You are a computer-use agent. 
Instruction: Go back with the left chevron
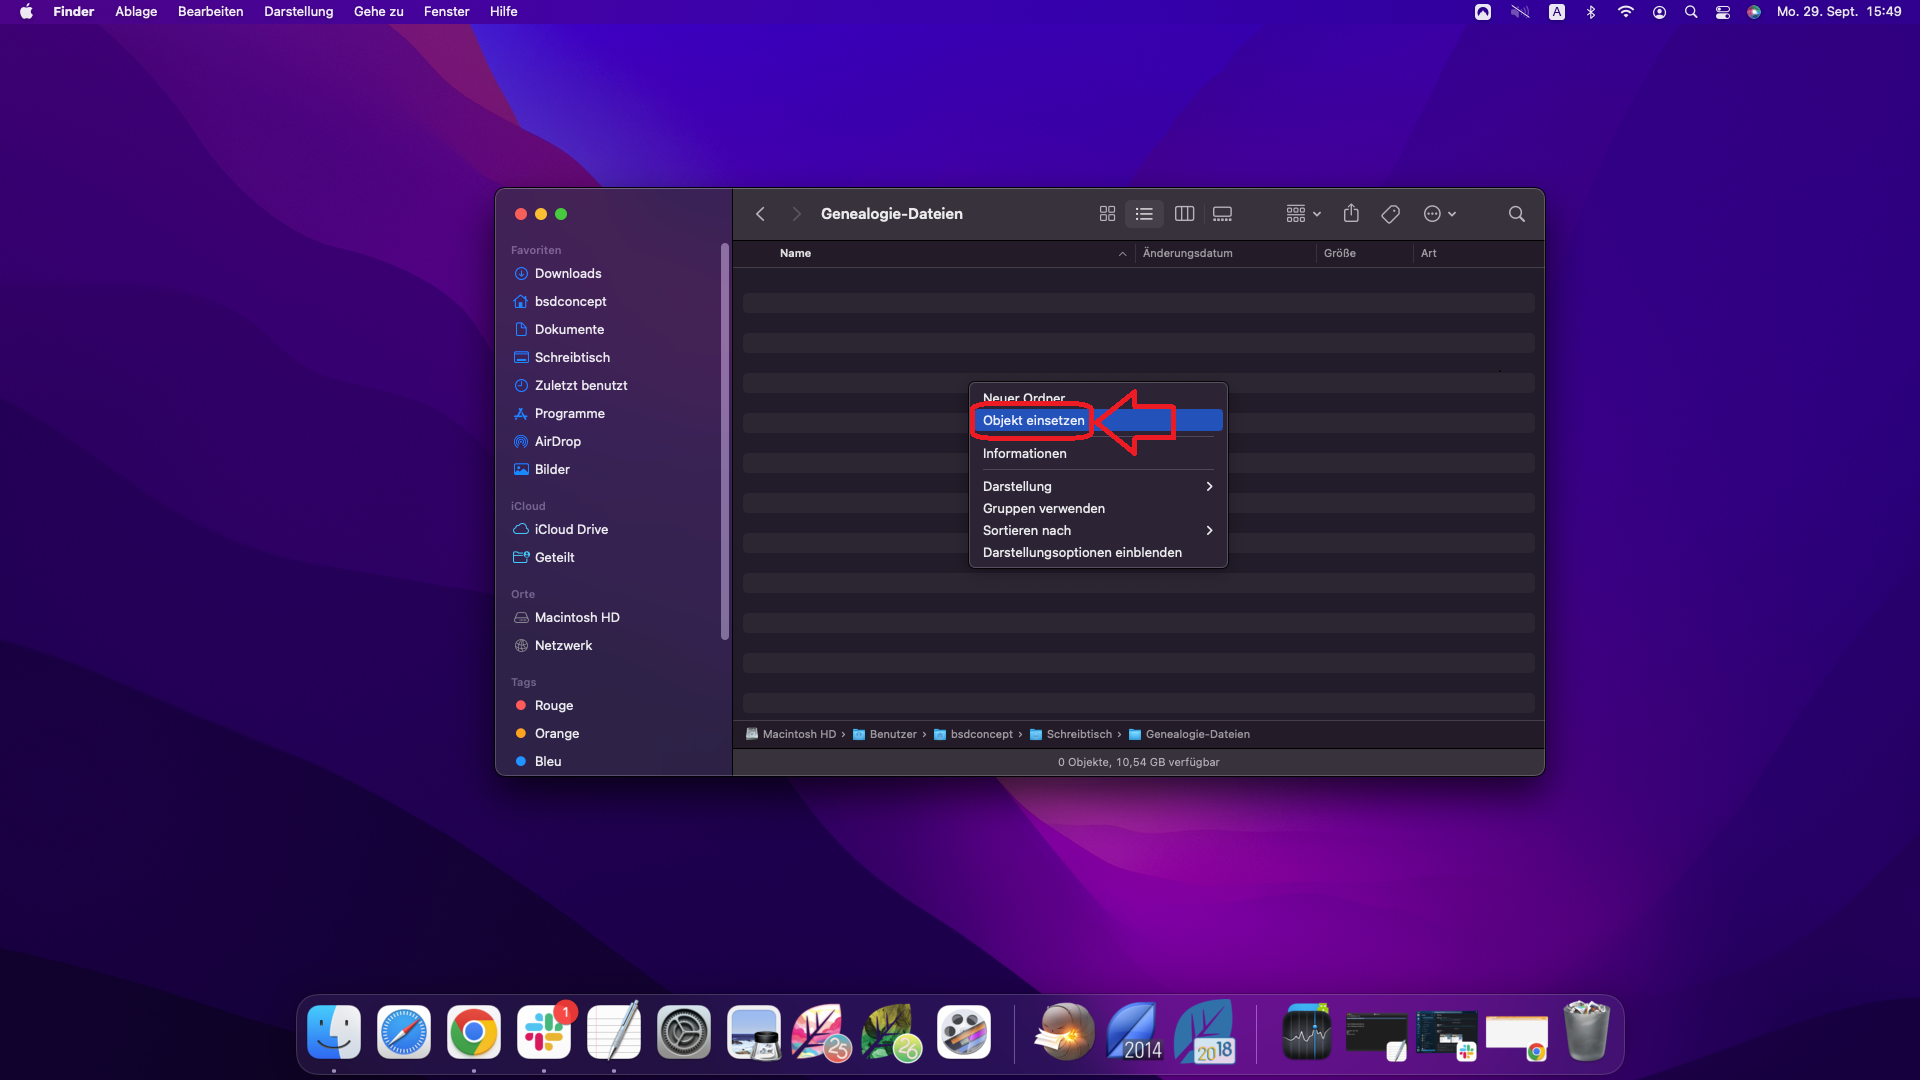(x=760, y=214)
